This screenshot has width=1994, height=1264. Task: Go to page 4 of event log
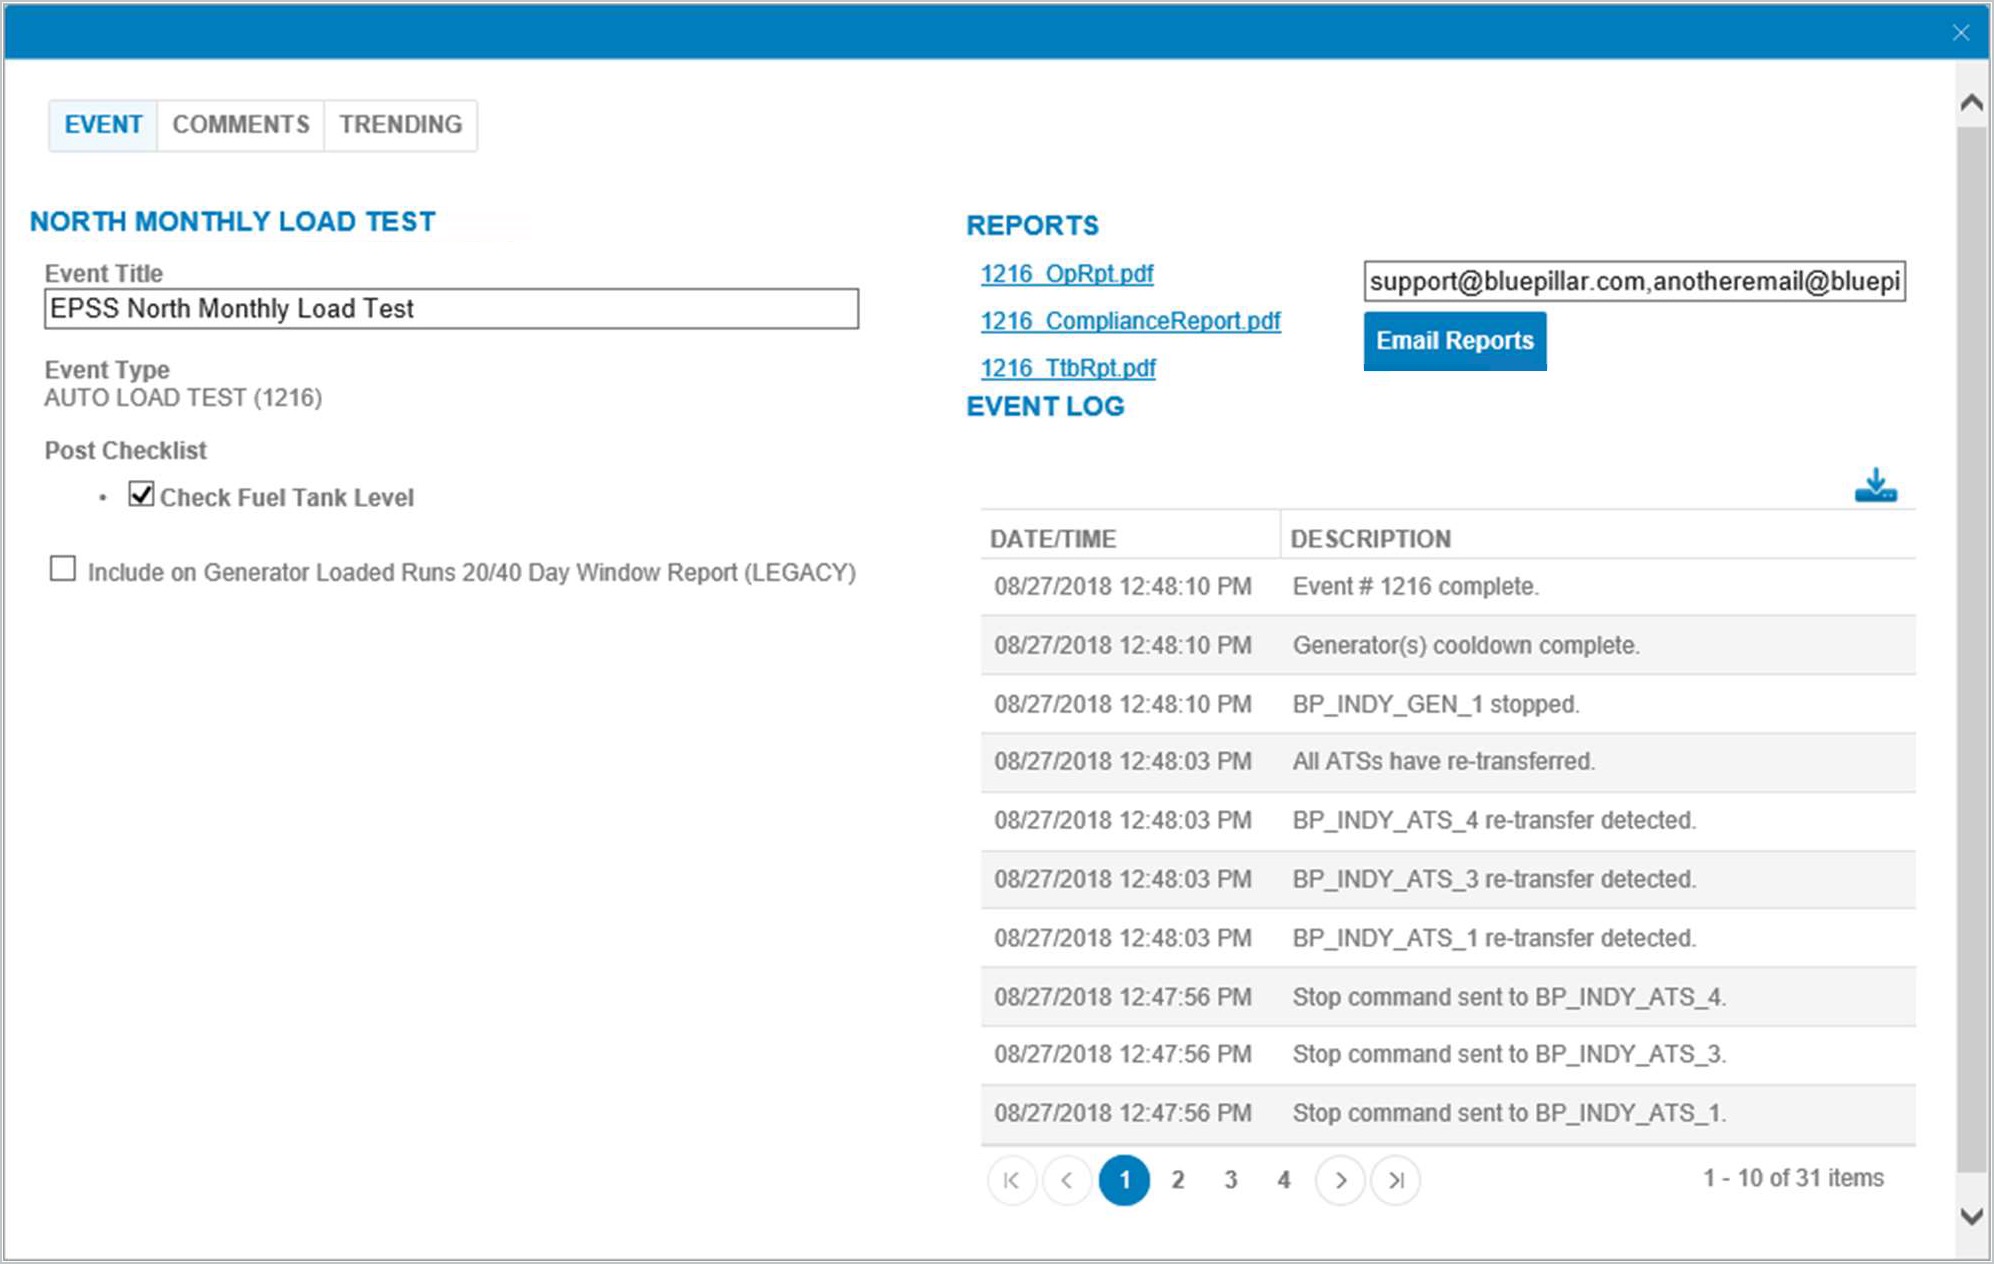[x=1284, y=1180]
